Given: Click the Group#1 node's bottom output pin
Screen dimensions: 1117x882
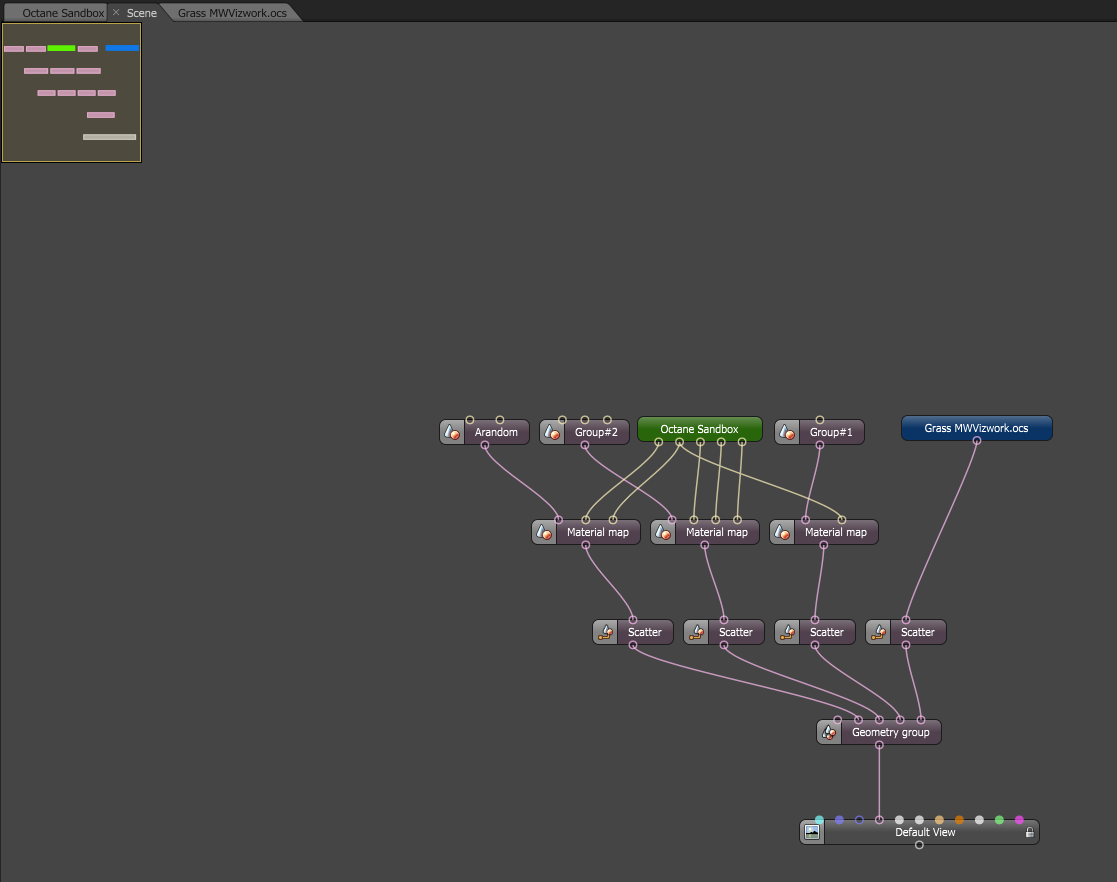Looking at the screenshot, I should (819, 445).
